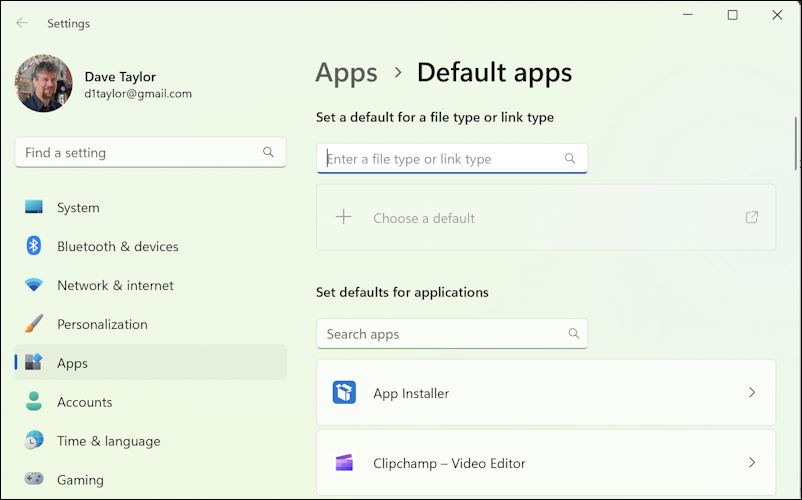Click the Personalization paintbrush icon

click(34, 324)
